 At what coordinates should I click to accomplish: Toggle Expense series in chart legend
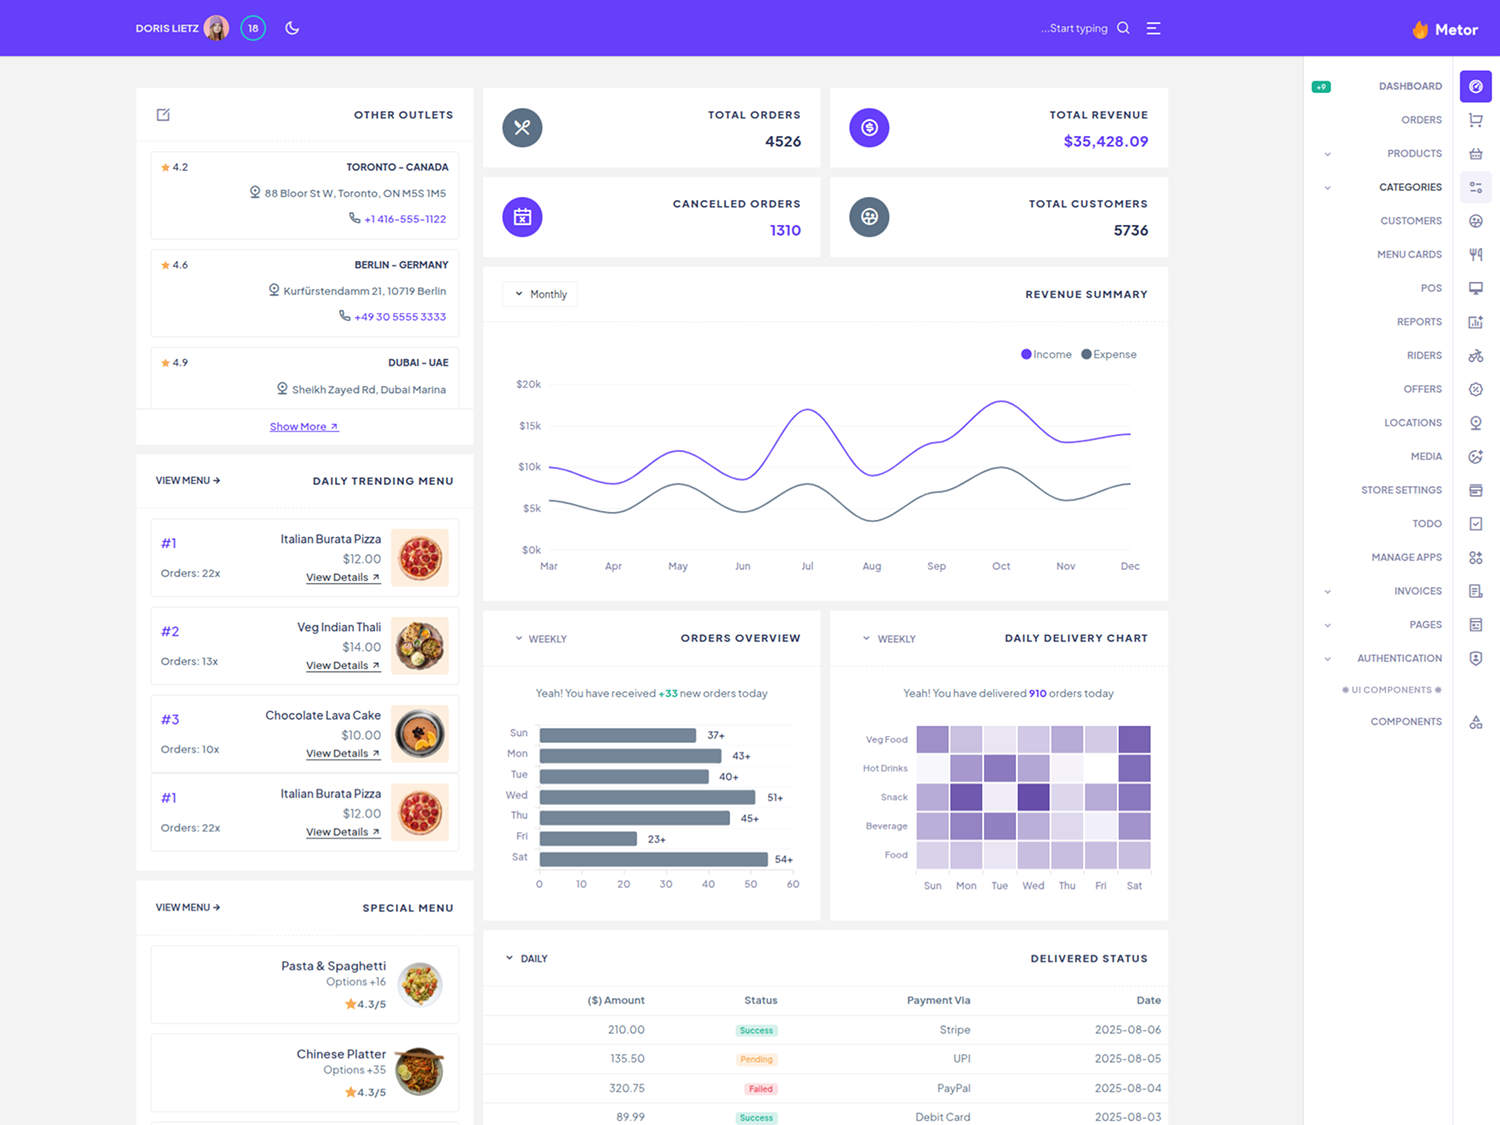click(x=1109, y=355)
